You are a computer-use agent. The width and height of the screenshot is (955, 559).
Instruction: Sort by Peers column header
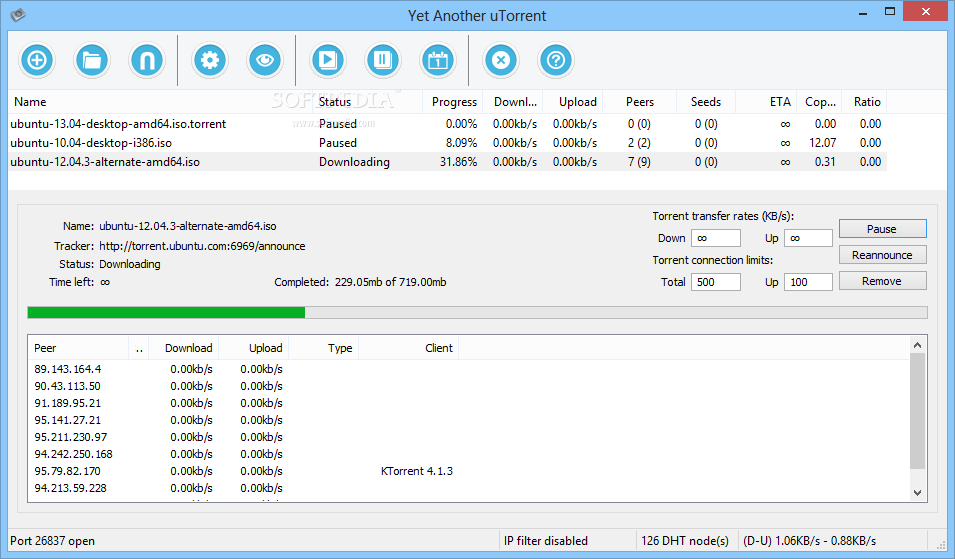pyautogui.click(x=640, y=102)
